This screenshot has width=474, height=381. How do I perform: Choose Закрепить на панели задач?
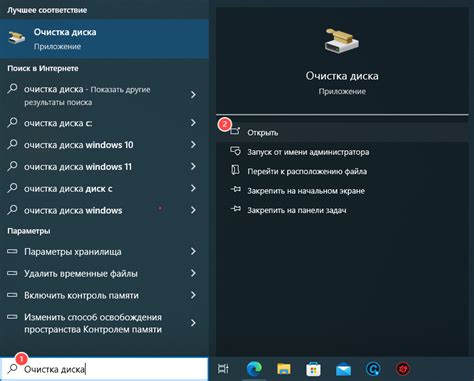[342, 210]
